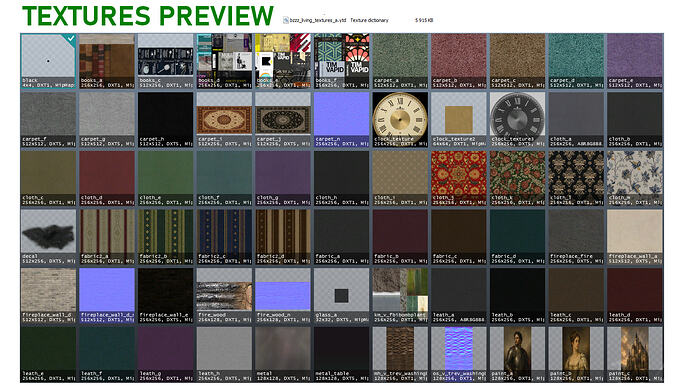The height and width of the screenshot is (388, 690).
Task: Choose the paint_c castle painting
Action: tap(635, 354)
